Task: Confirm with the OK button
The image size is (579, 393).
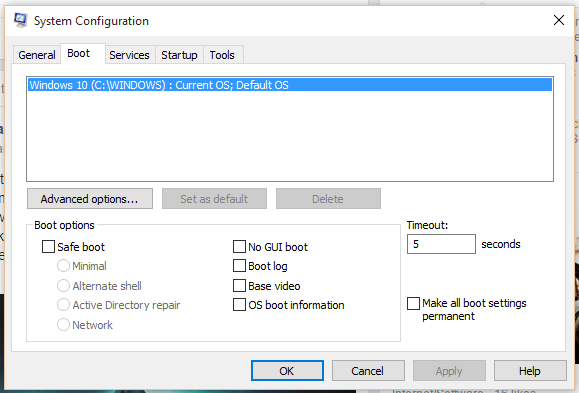Action: click(287, 370)
